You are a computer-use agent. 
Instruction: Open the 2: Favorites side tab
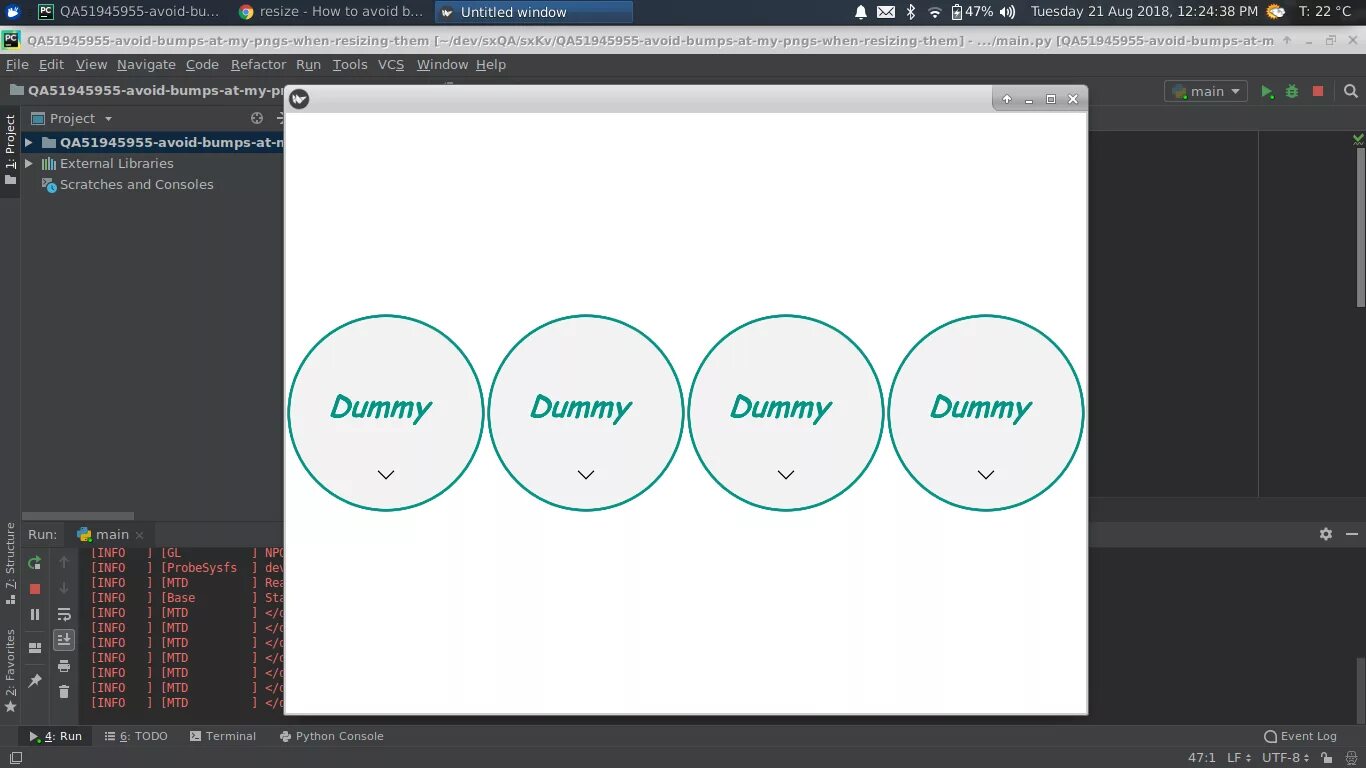pos(10,670)
